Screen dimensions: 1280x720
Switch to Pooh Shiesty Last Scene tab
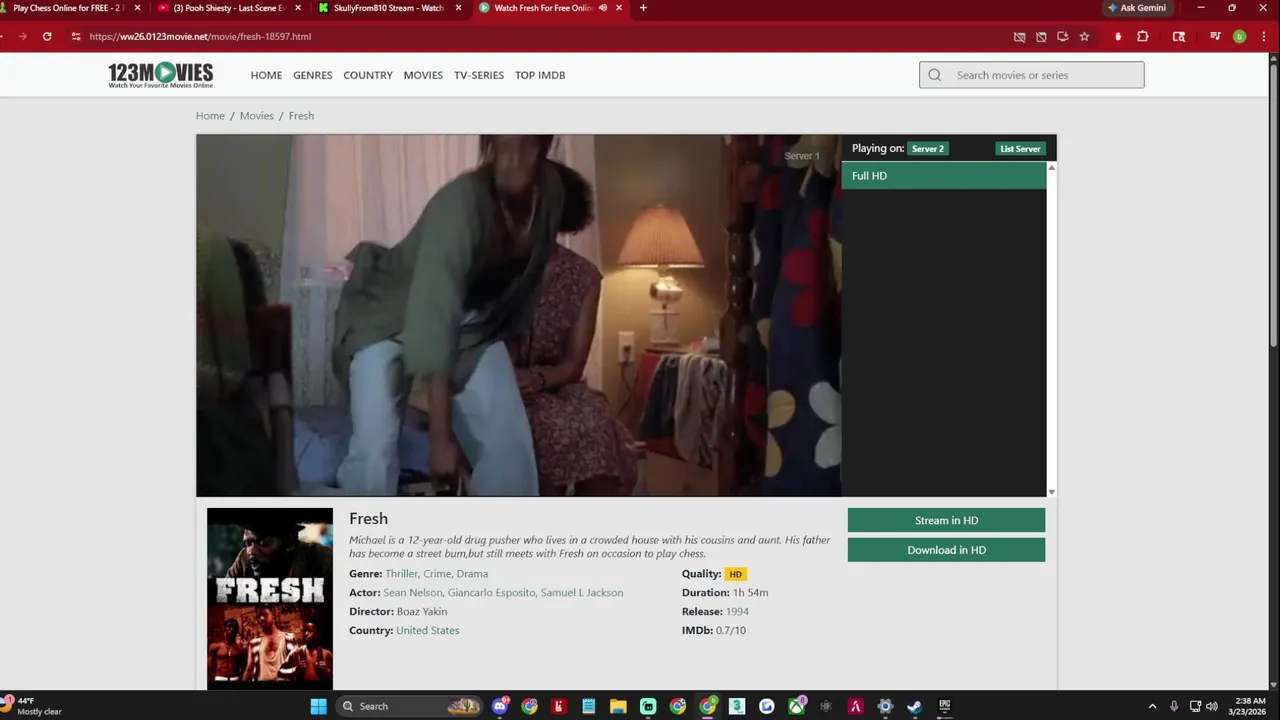[x=228, y=8]
